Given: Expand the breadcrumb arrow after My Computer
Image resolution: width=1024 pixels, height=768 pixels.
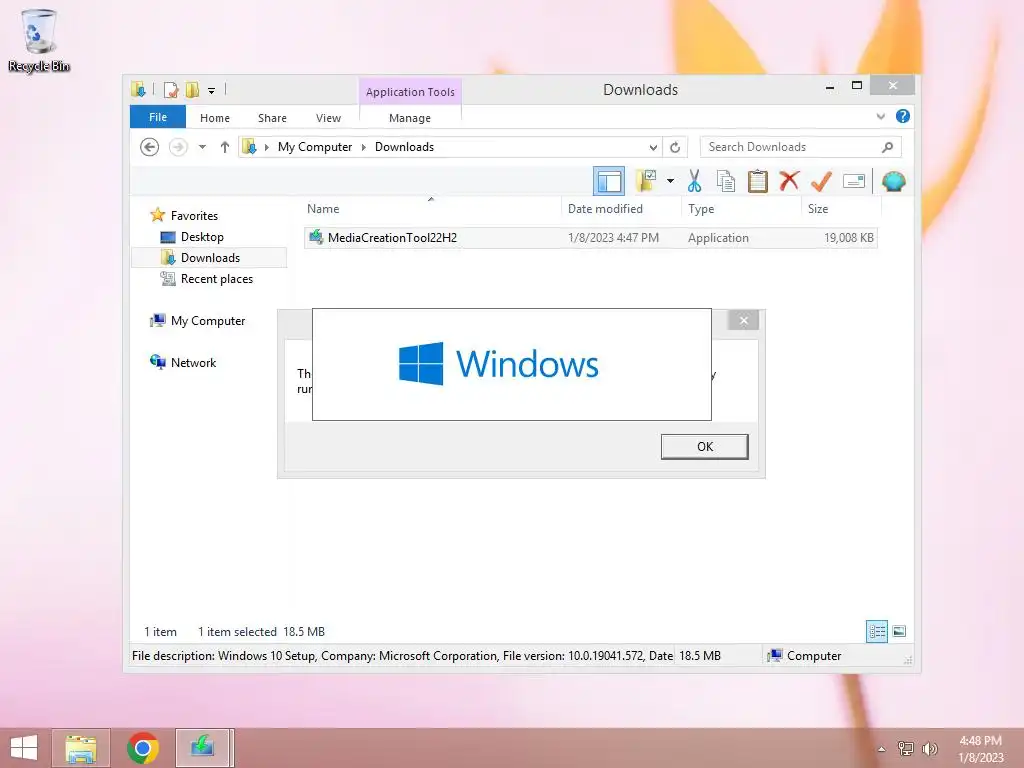Looking at the screenshot, I should pyautogui.click(x=364, y=148).
